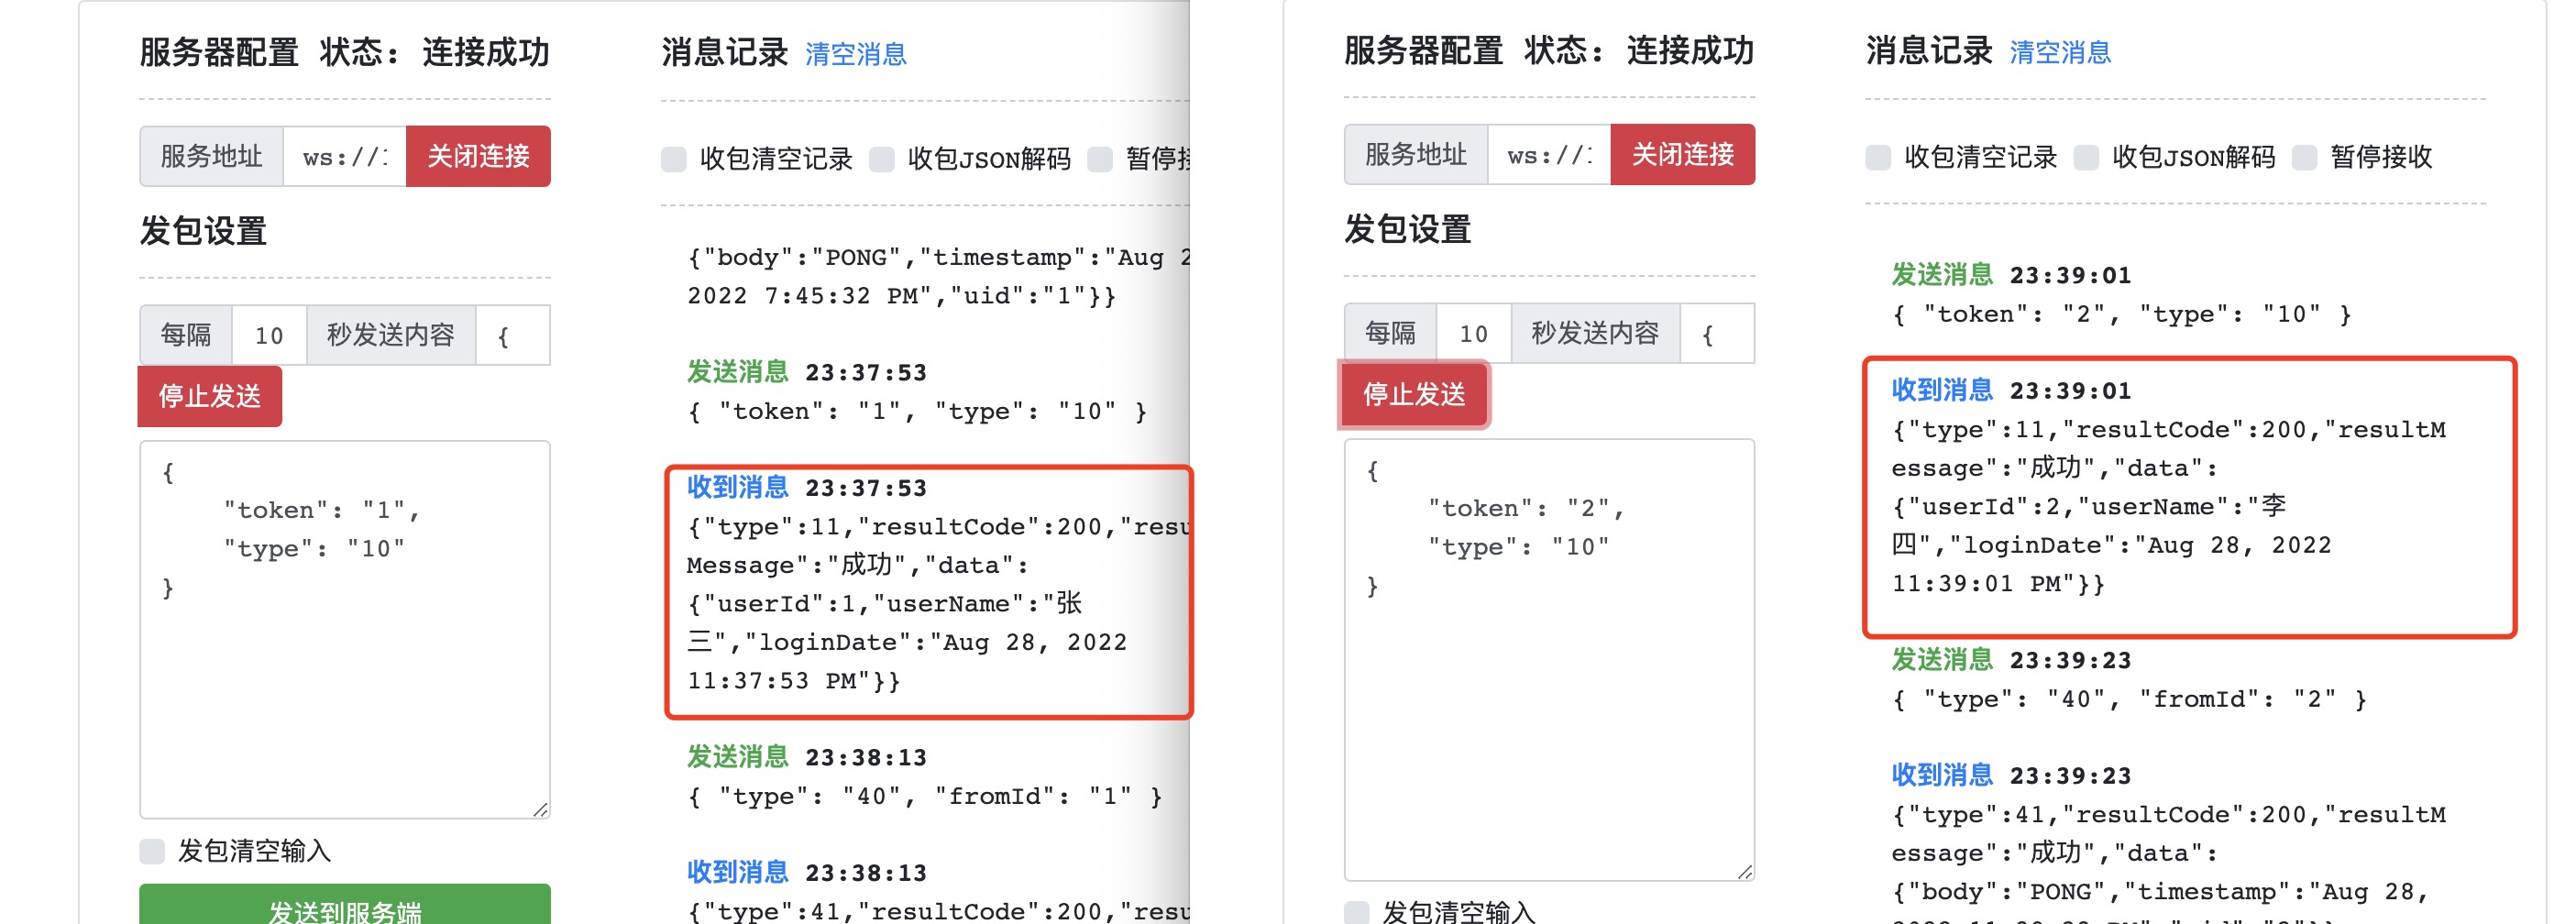
Task: Click textarea containing token "2"
Action: (1549, 660)
